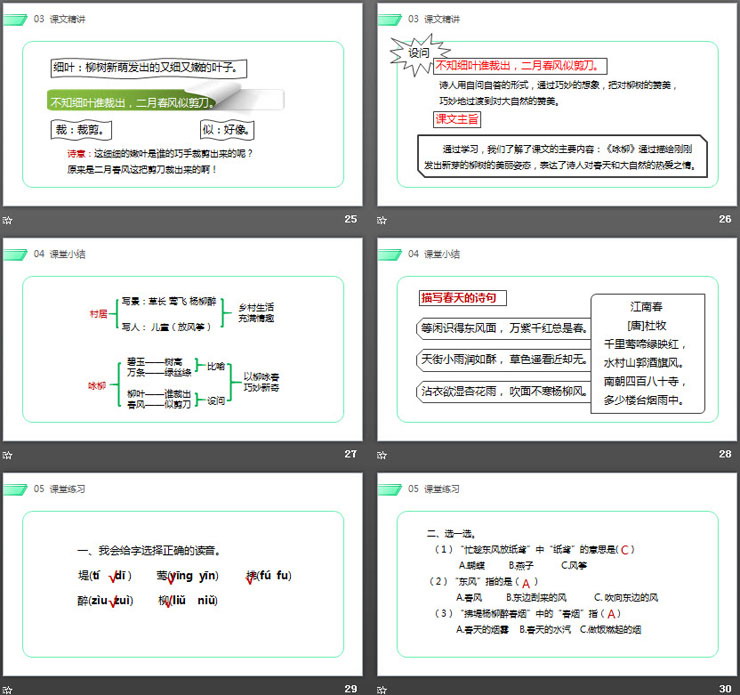Image resolution: width=740 pixels, height=695 pixels.
Task: Click the animation star icon under slide 27
Action: (x=8, y=455)
